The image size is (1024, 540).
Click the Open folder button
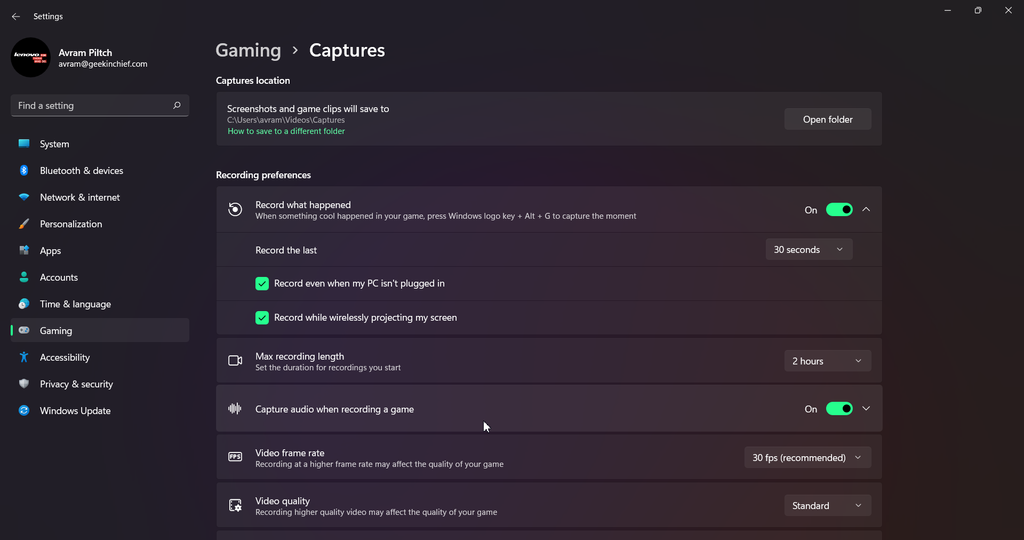pyautogui.click(x=827, y=120)
